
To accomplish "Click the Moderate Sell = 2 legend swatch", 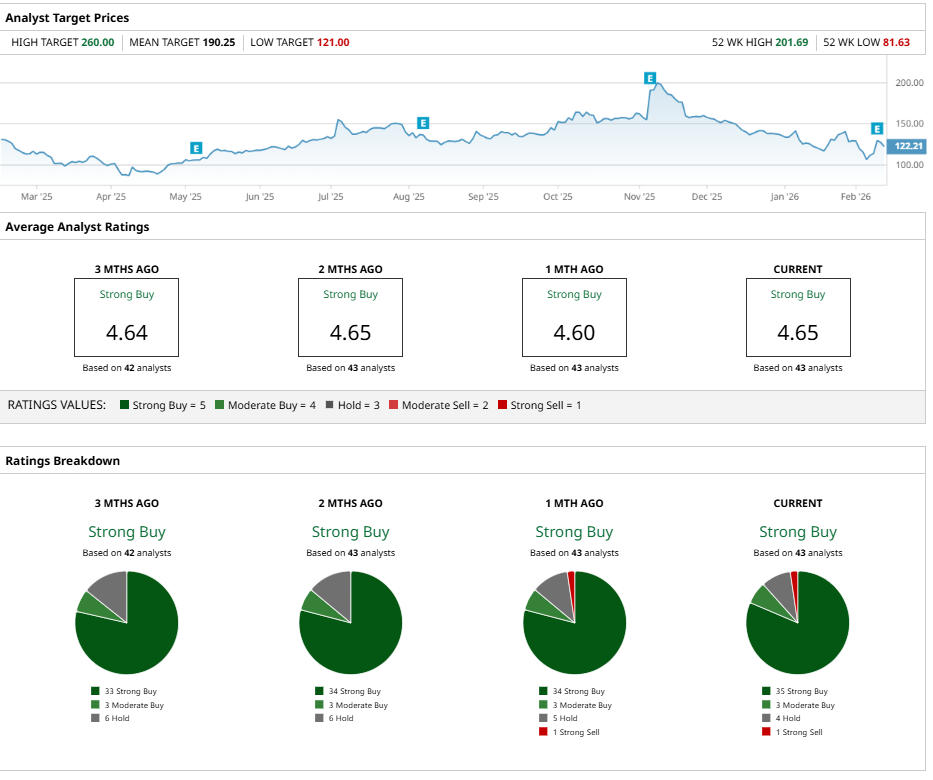I will coord(393,405).
